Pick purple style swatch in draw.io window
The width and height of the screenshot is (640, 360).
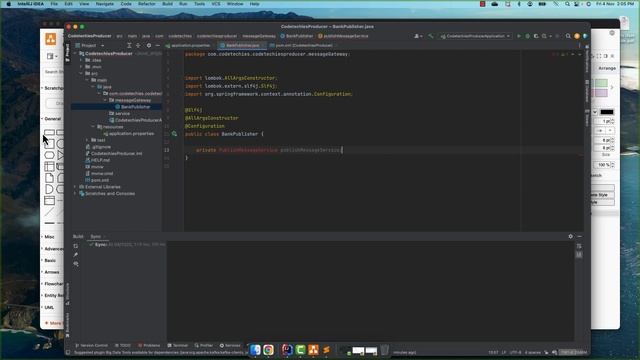click(x=601, y=93)
